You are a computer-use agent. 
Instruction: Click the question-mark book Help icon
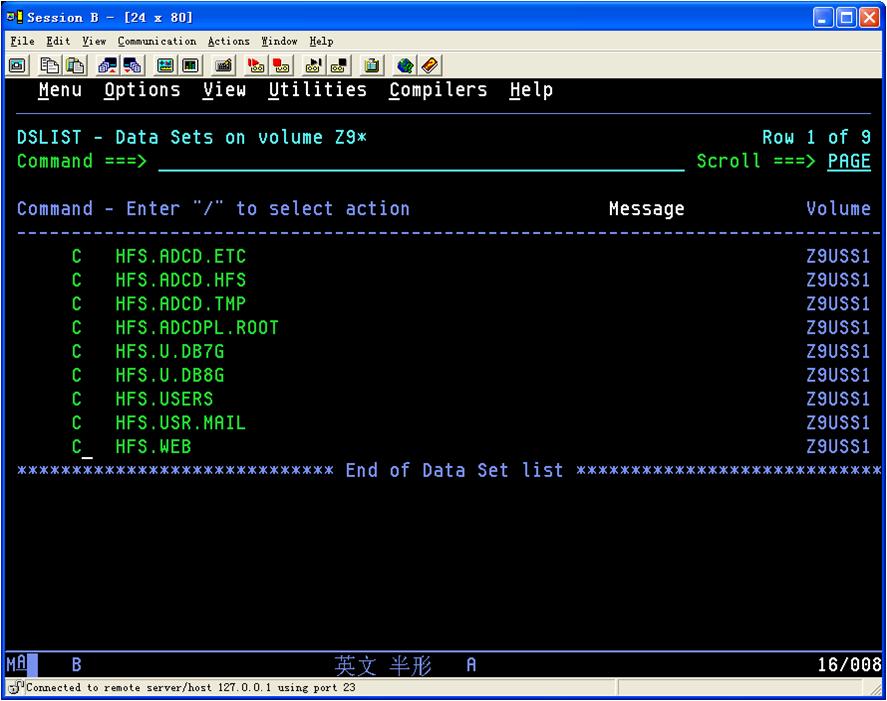pyautogui.click(x=430, y=66)
